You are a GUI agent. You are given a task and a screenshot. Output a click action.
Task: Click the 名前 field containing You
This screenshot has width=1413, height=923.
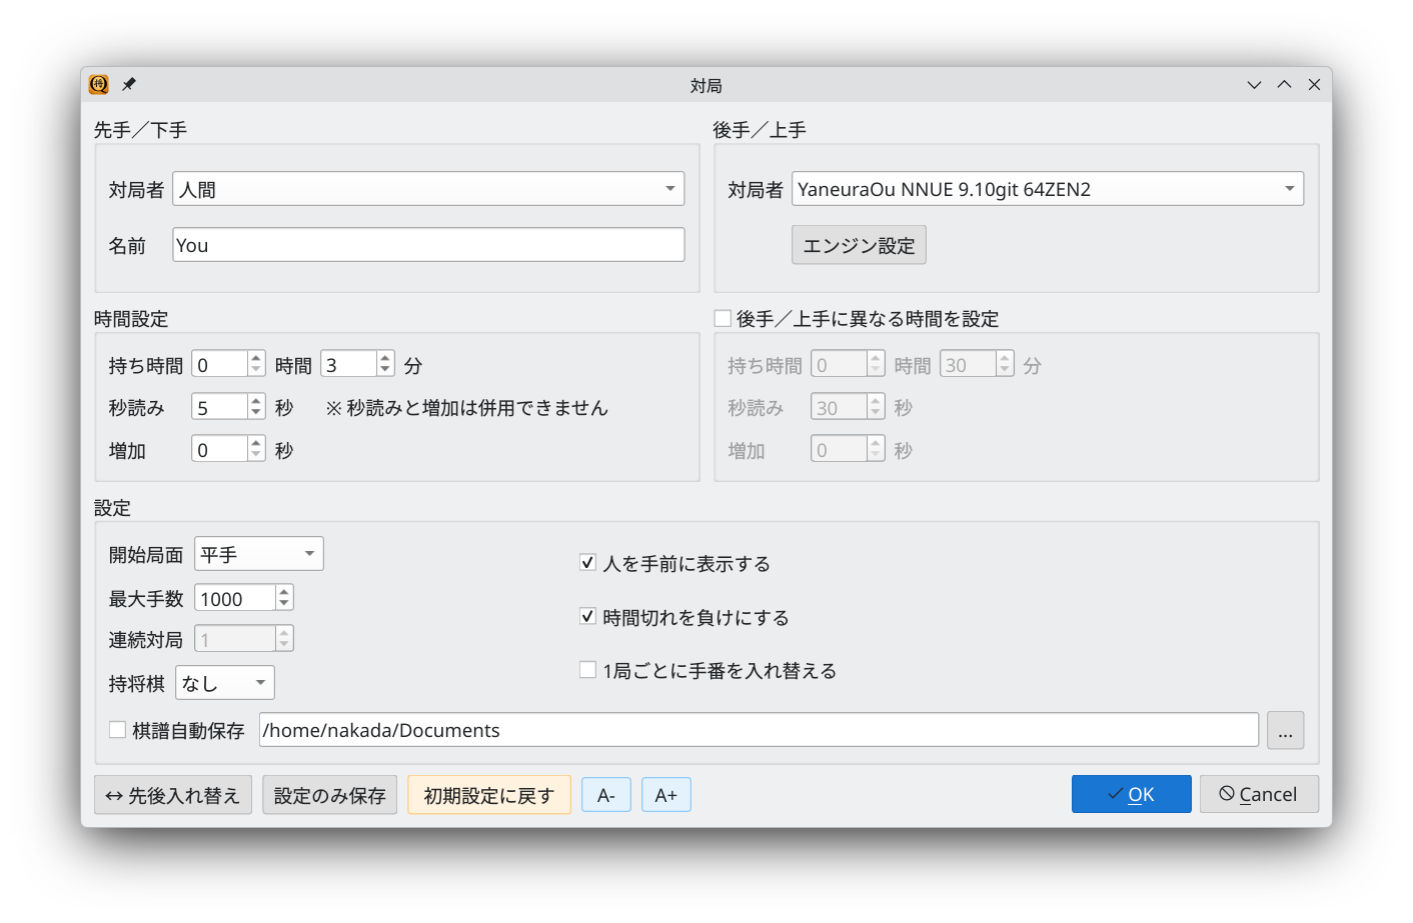[x=428, y=244]
